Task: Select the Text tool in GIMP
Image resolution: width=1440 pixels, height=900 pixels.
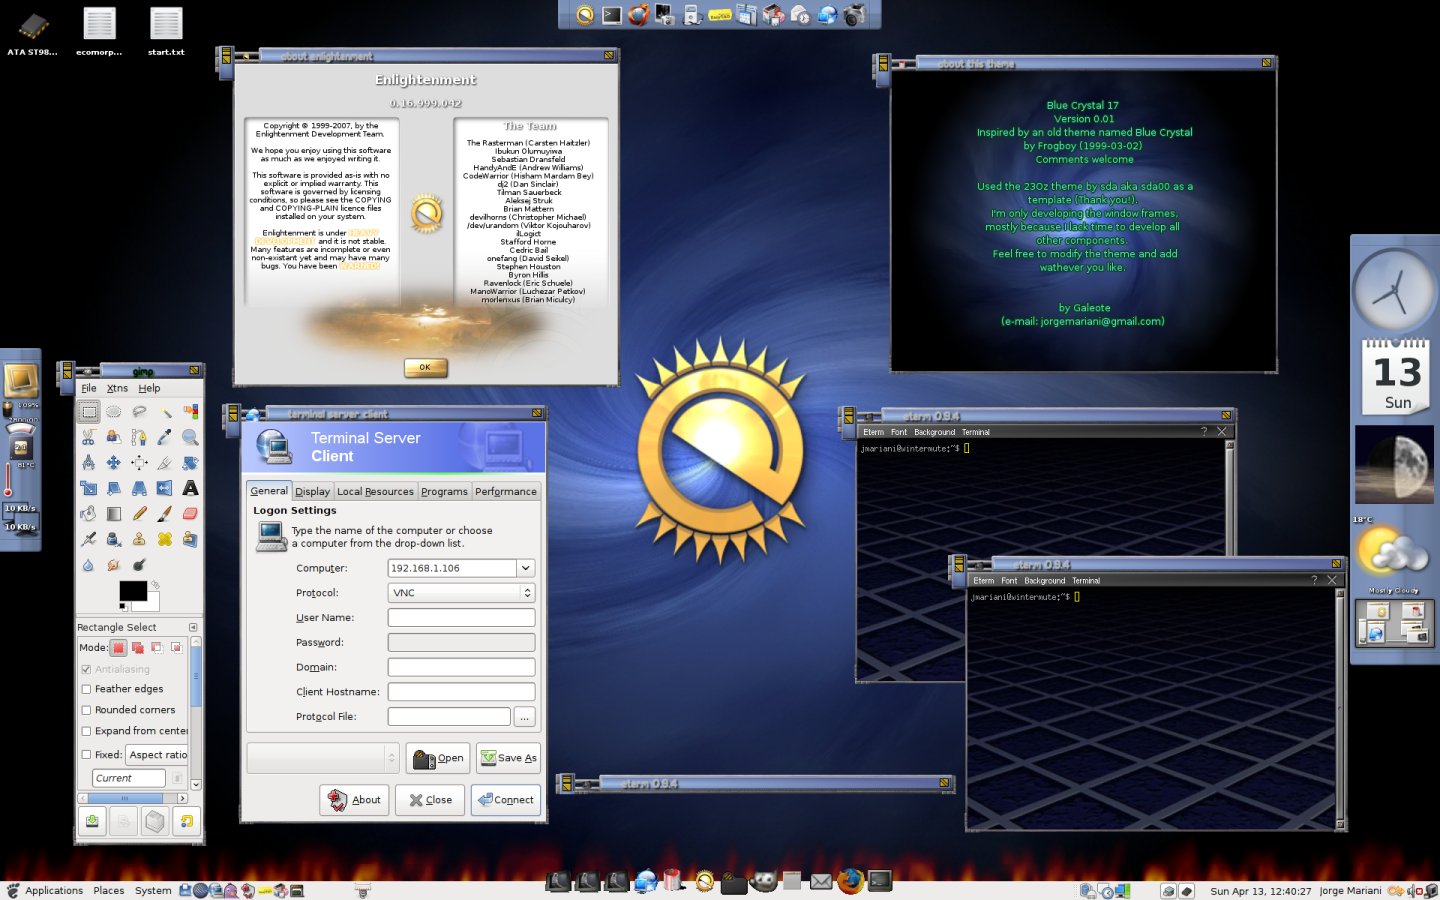Action: 190,488
